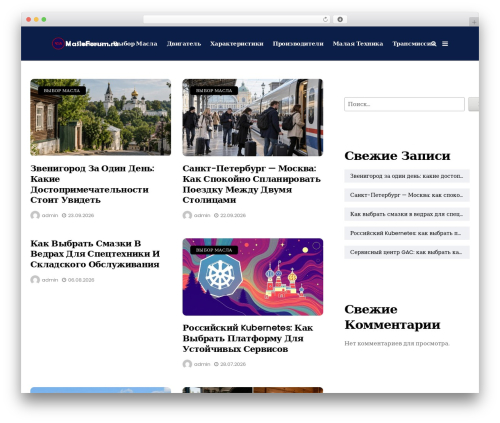The image size is (500, 423).
Task: Click the Поиск search input field
Action: coord(404,104)
